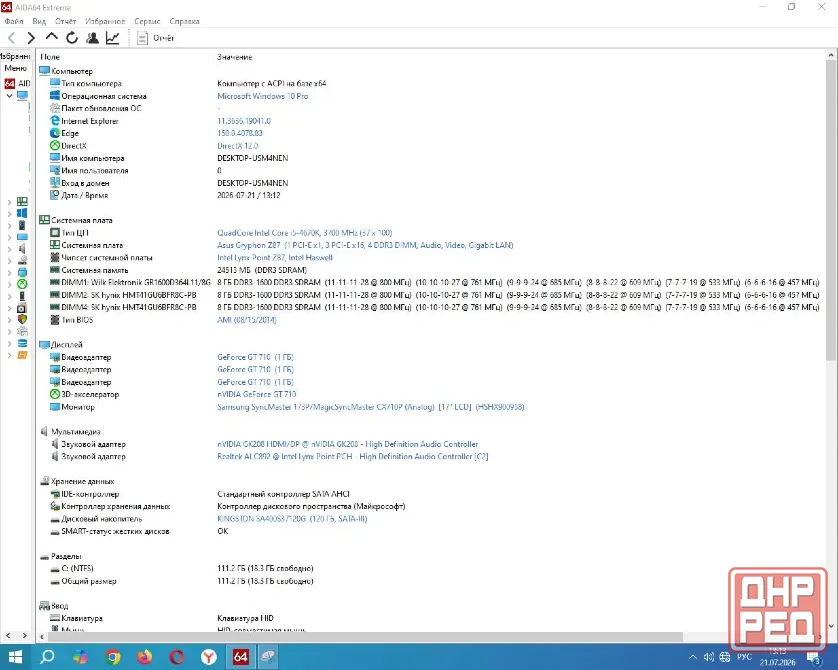This screenshot has height=670, width=838.
Task: Click the vertical scrollbar up arrow
Action: click(x=831, y=55)
